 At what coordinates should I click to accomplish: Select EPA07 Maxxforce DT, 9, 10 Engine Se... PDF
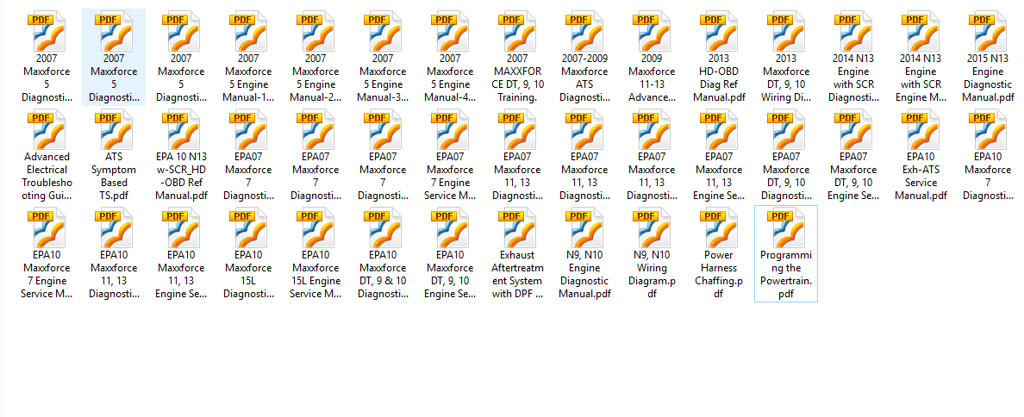click(854, 155)
